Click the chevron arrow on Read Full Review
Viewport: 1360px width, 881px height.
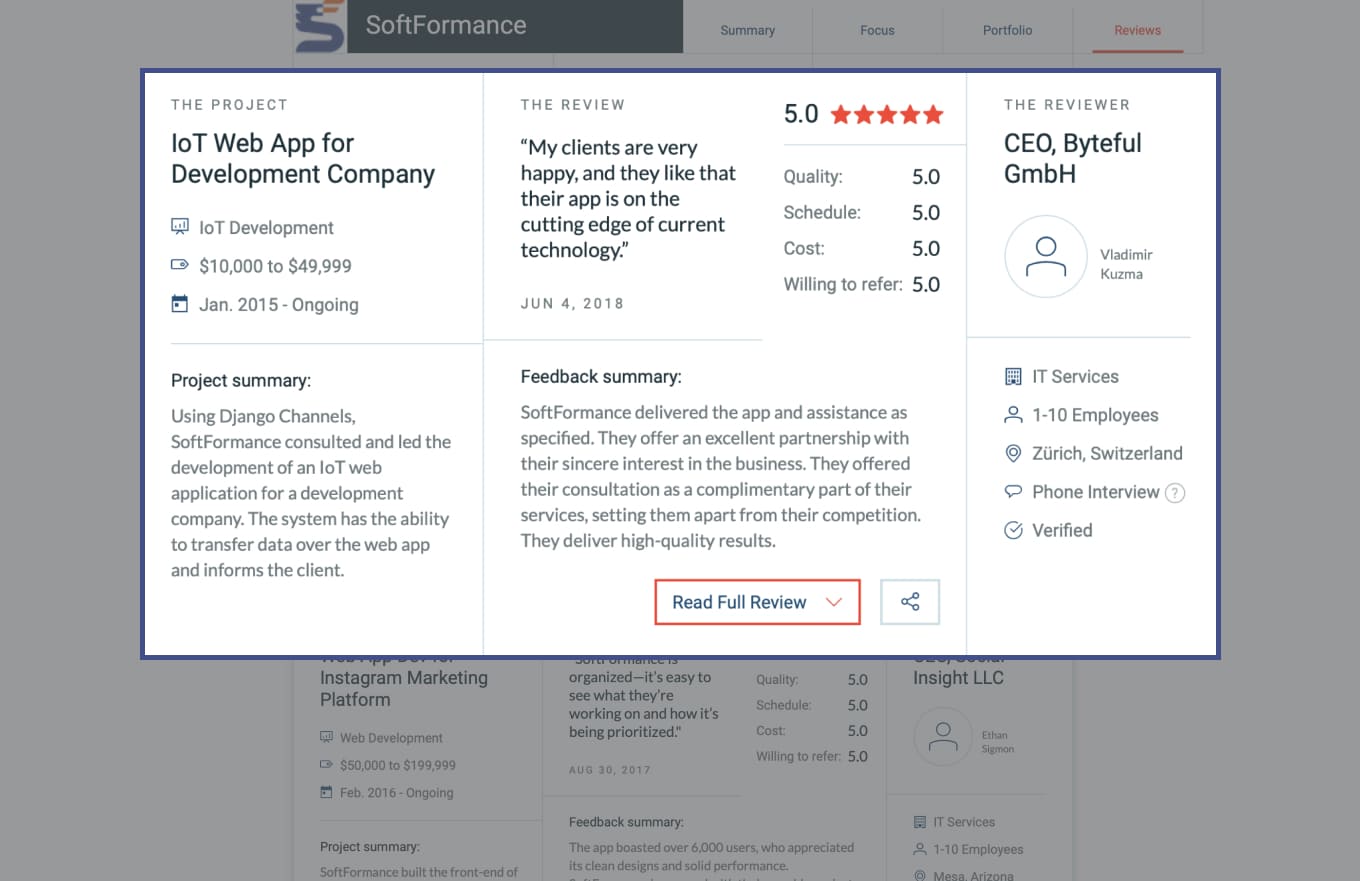834,602
